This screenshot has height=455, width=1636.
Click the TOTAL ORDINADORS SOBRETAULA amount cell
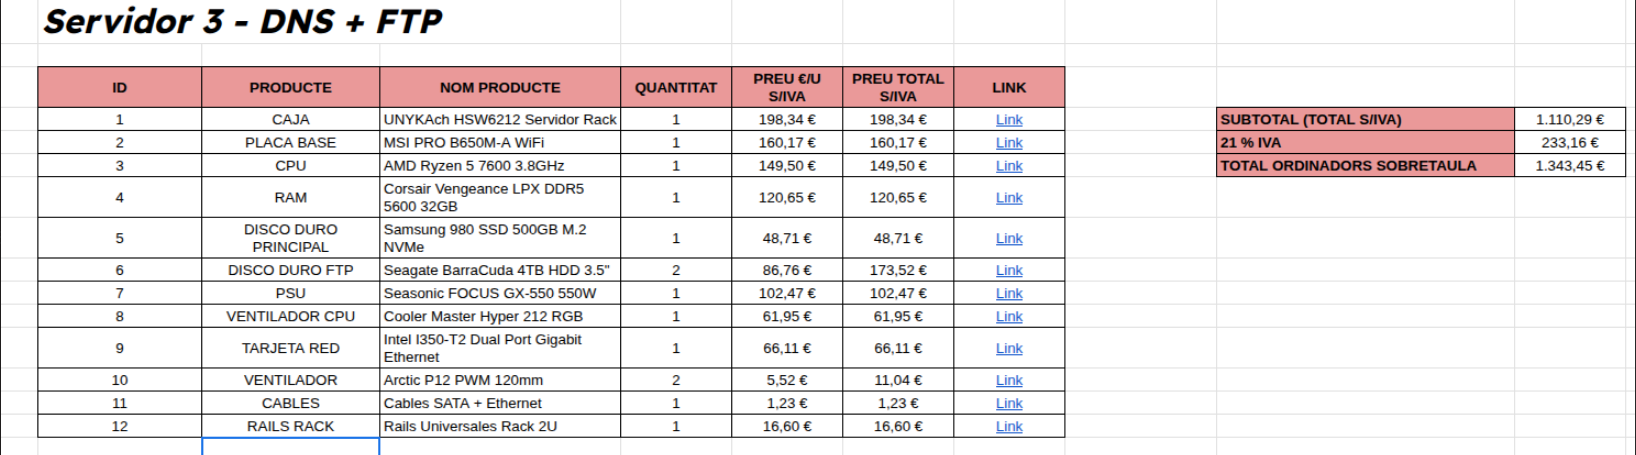1569,165
